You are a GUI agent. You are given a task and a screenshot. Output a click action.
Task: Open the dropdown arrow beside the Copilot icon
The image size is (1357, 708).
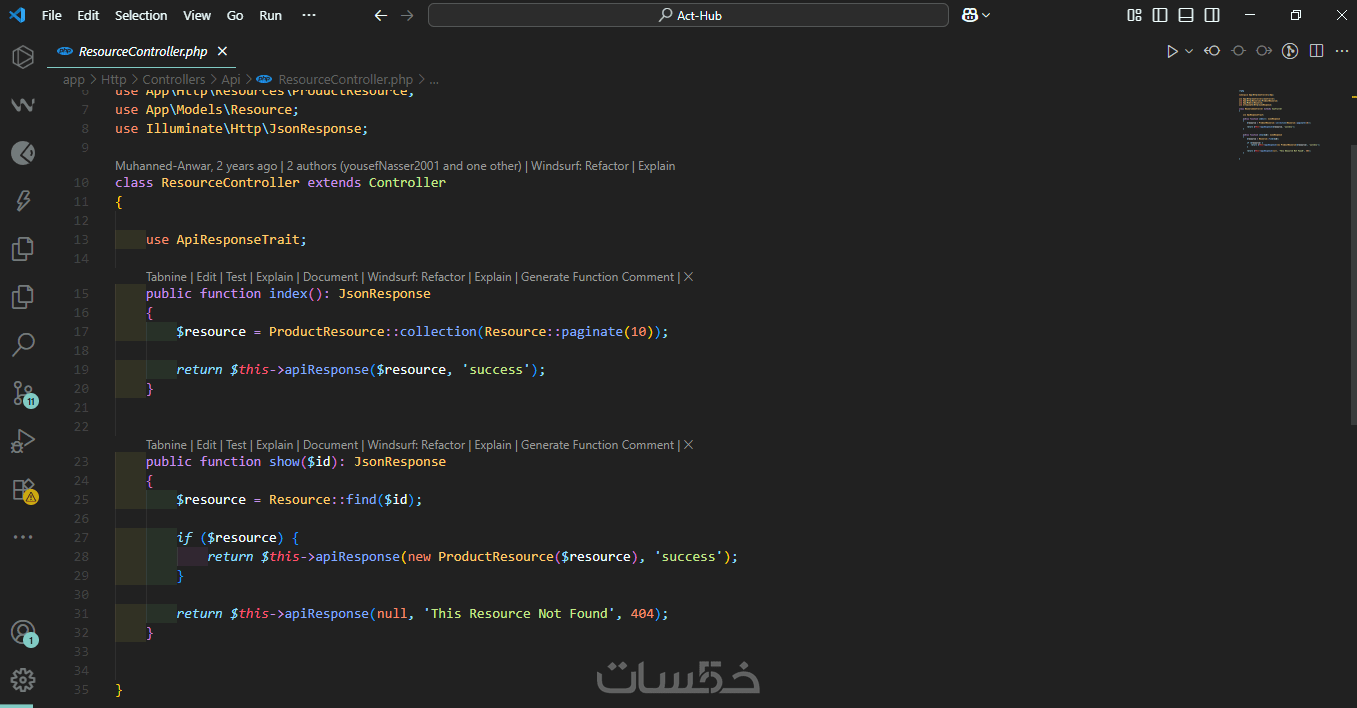pyautogui.click(x=986, y=15)
